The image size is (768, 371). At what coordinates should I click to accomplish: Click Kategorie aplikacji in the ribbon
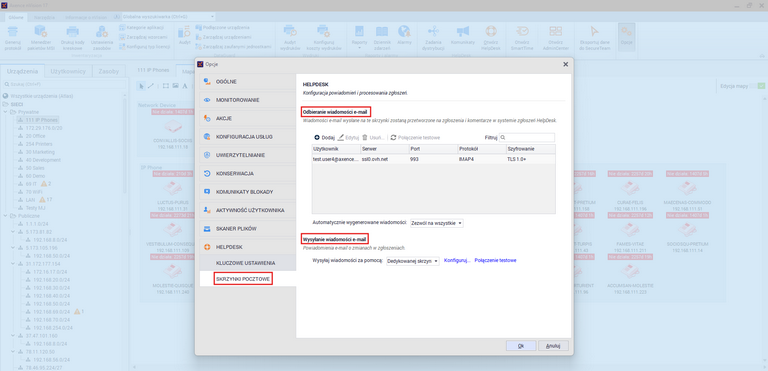pyautogui.click(x=142, y=28)
